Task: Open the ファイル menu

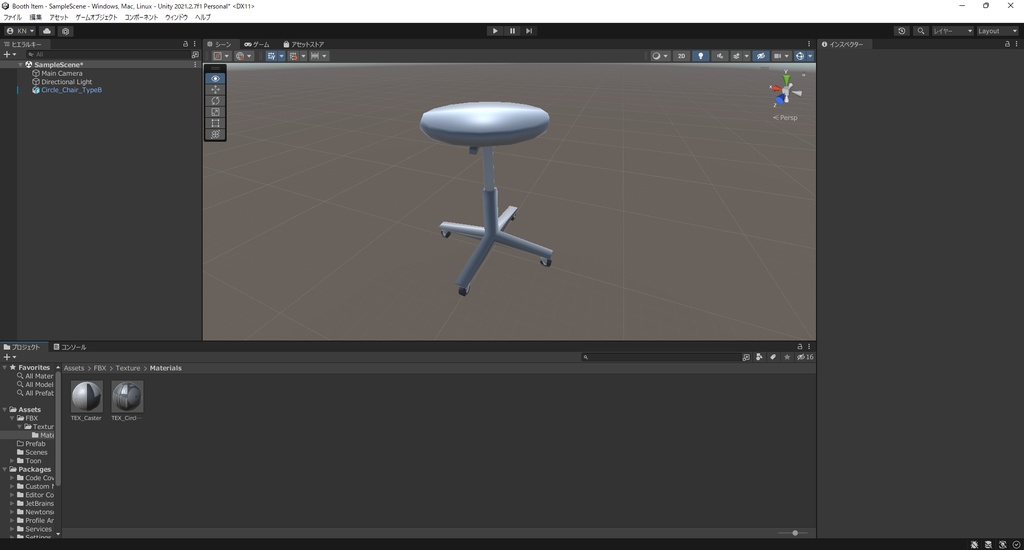Action: point(12,17)
